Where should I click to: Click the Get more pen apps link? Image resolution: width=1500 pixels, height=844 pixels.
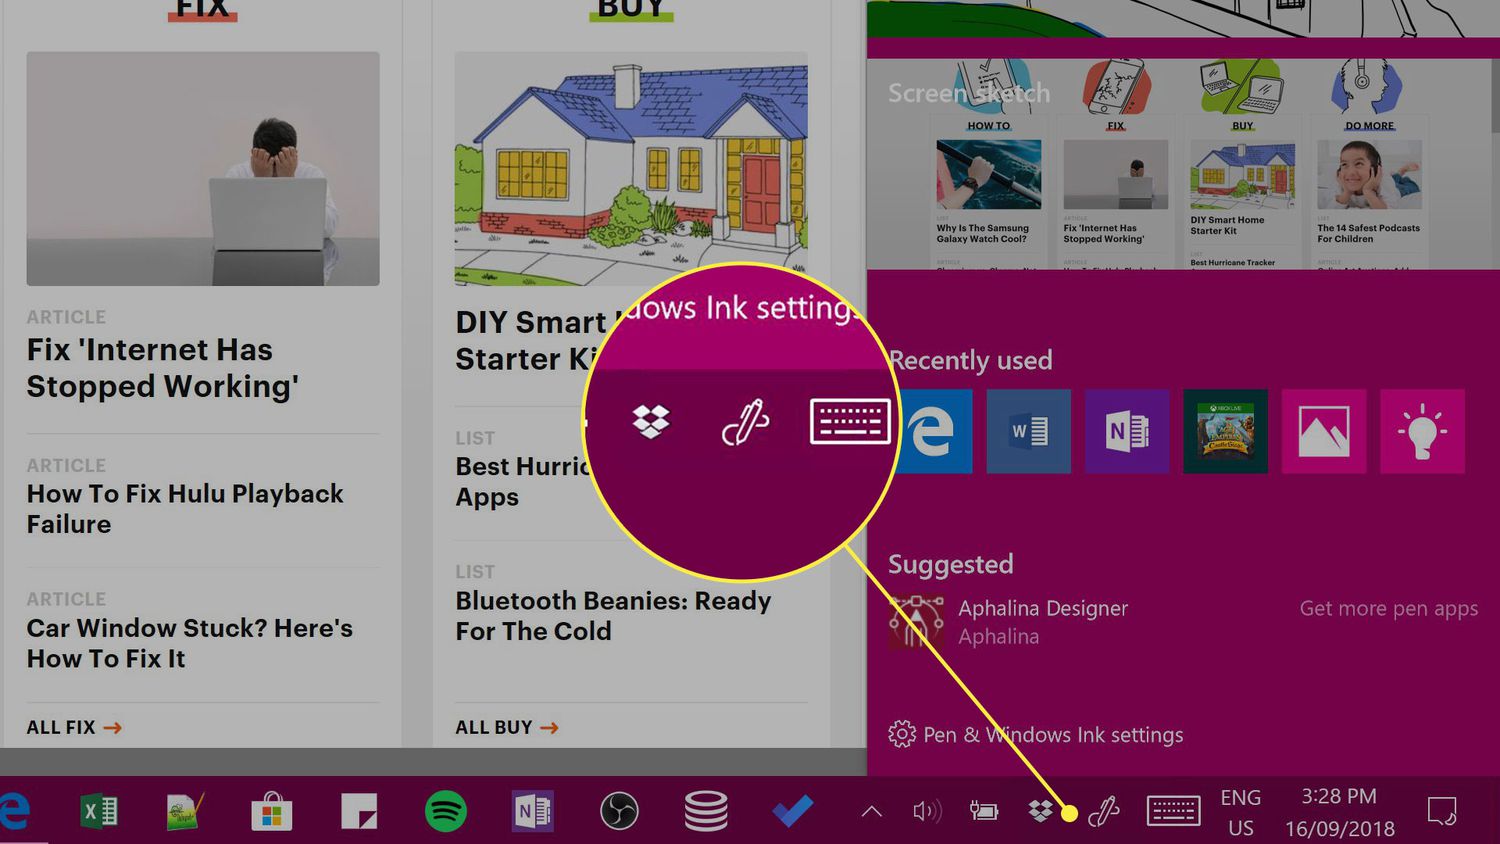[1388, 608]
